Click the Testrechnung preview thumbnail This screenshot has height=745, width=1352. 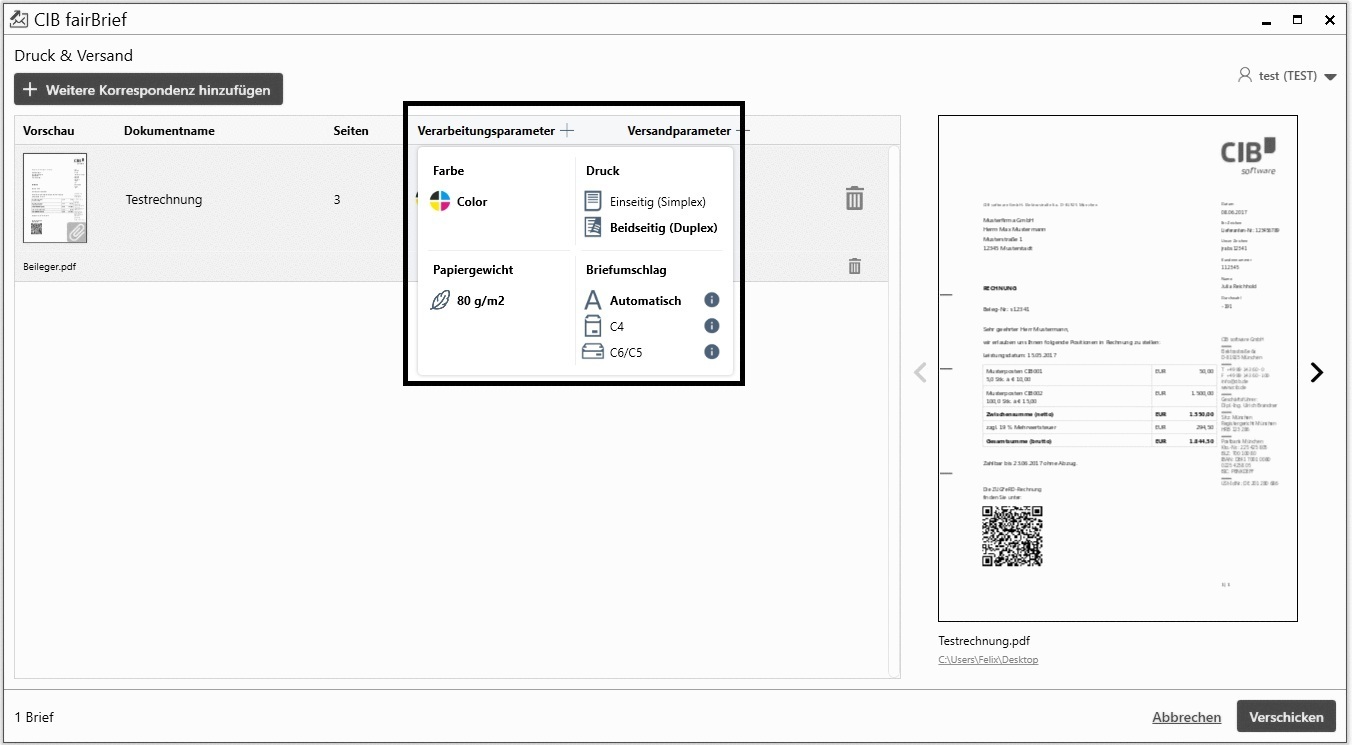coord(55,198)
